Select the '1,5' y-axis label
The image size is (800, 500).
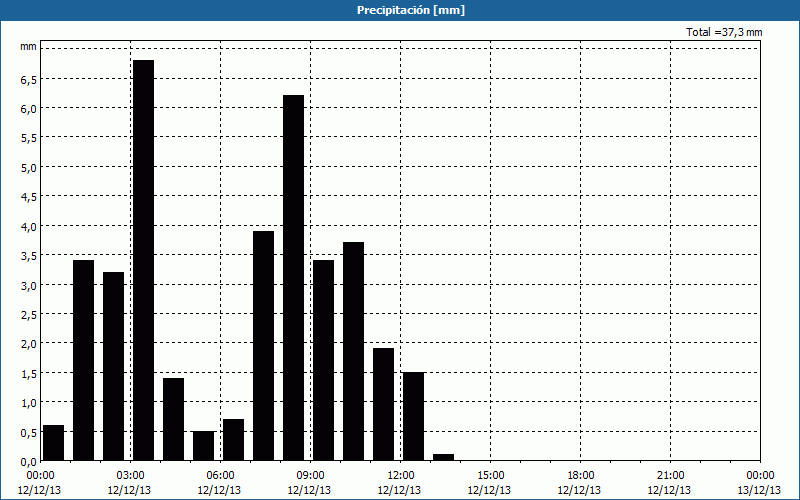coord(29,374)
